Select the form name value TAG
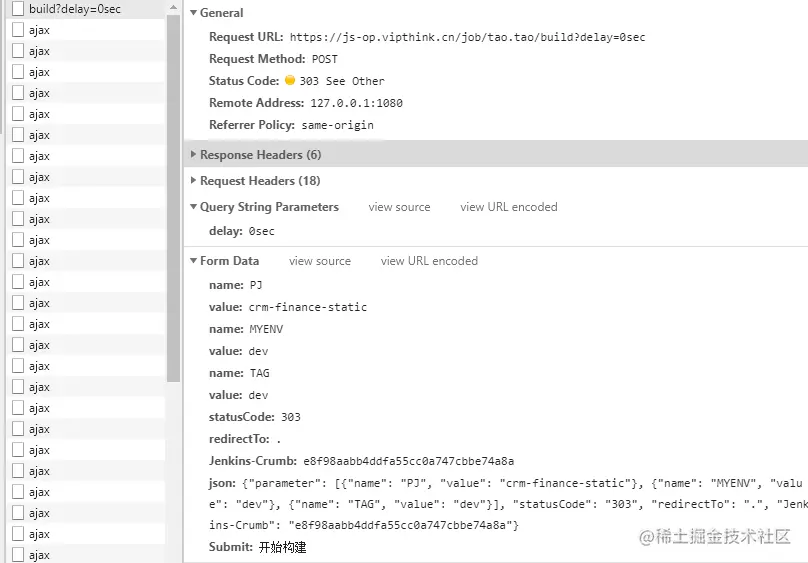 click(260, 373)
